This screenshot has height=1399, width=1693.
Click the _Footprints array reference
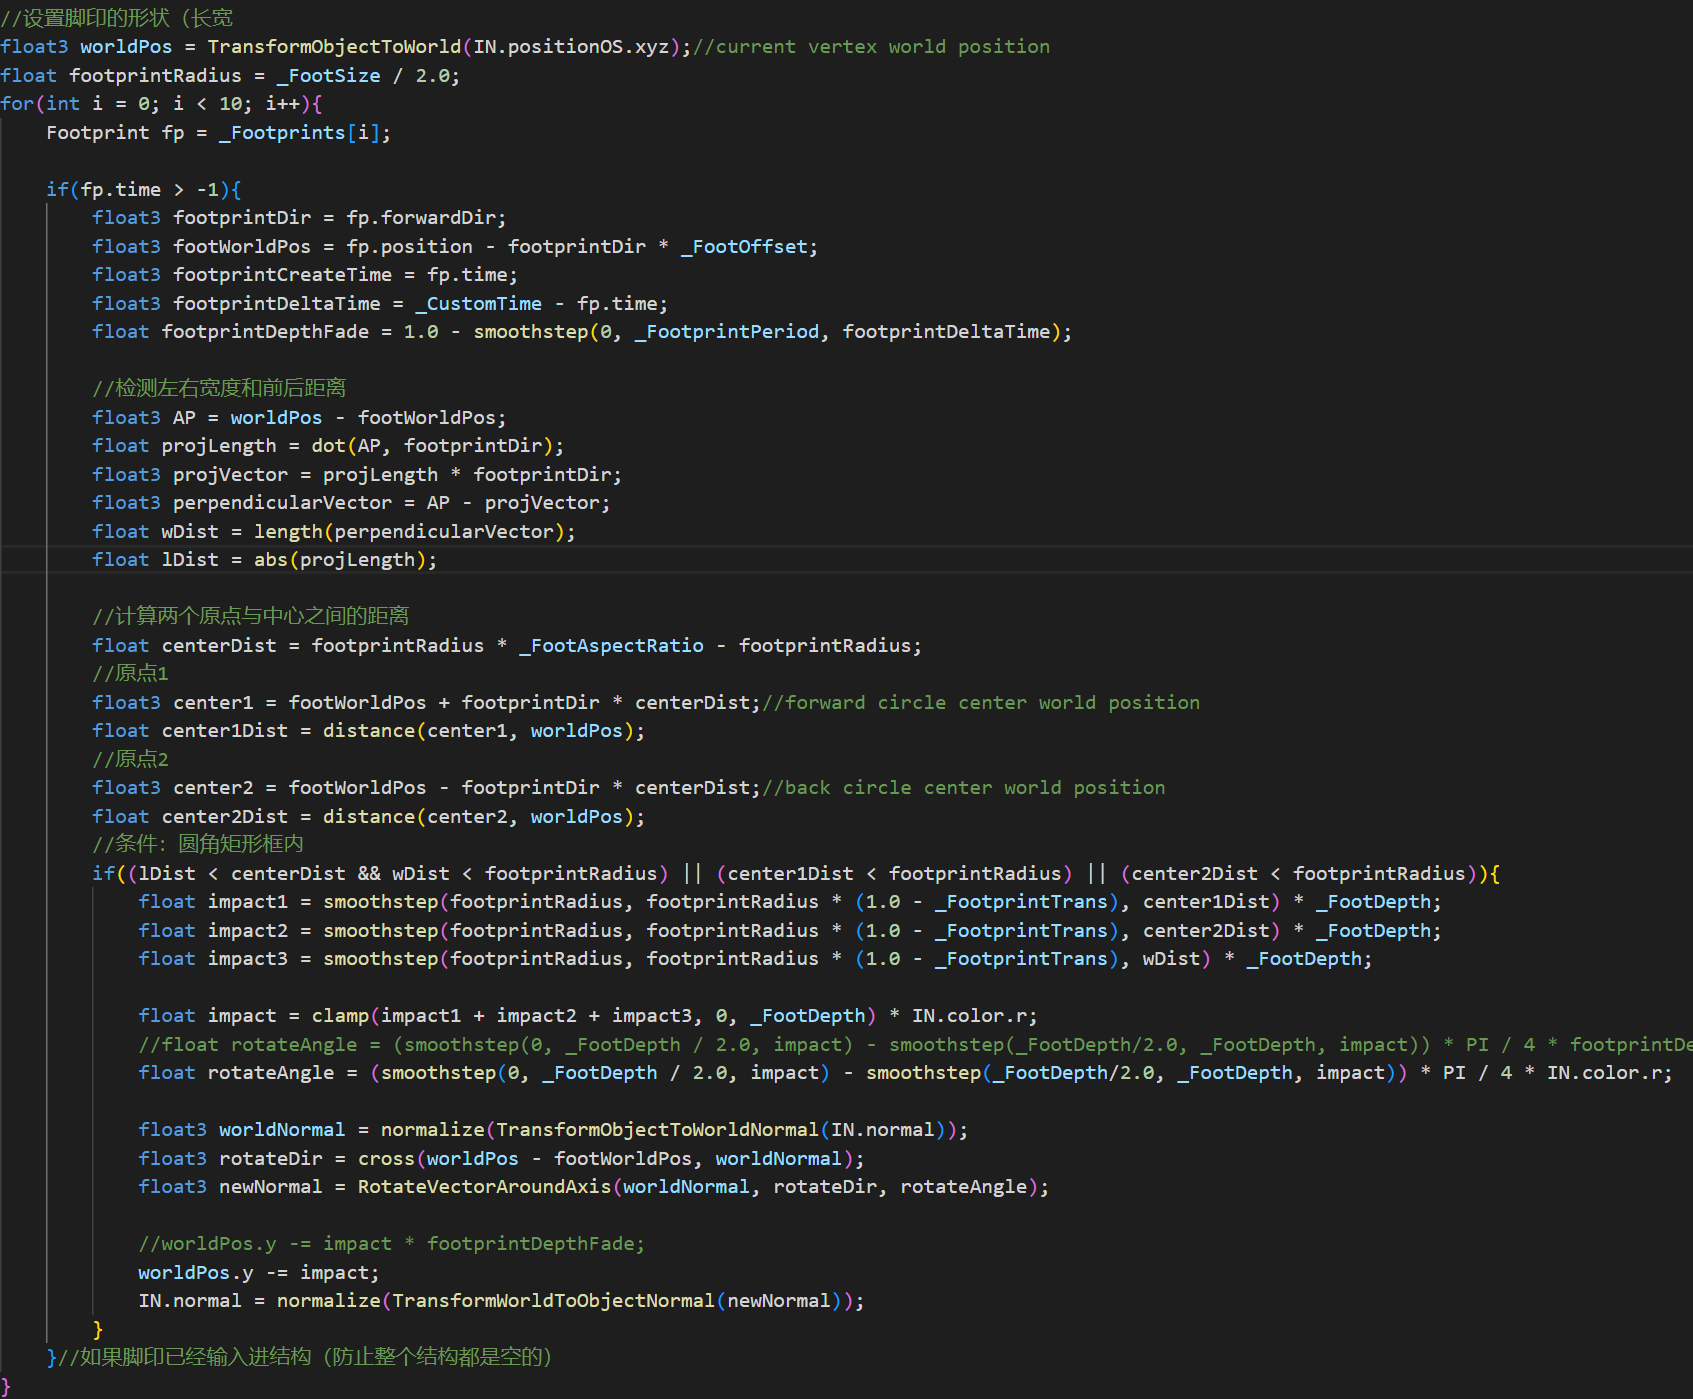[x=282, y=133]
